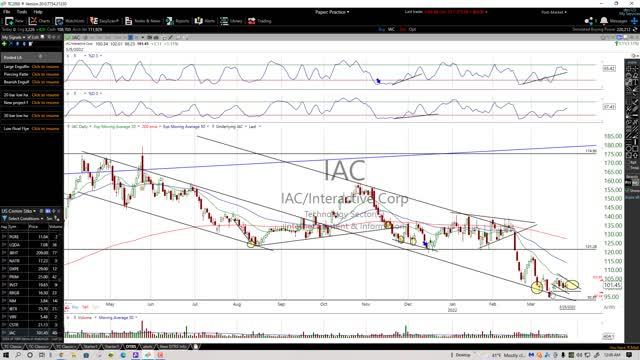This screenshot has width=640, height=360.
Task: Close the top stochastic indicator pane
Action: coord(68,56)
